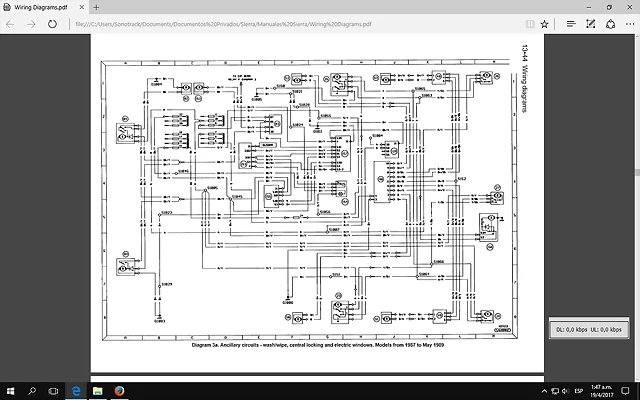This screenshot has width=640, height=400.
Task: Select the Wiring Diagrams.pdf tab
Action: tap(40, 7)
